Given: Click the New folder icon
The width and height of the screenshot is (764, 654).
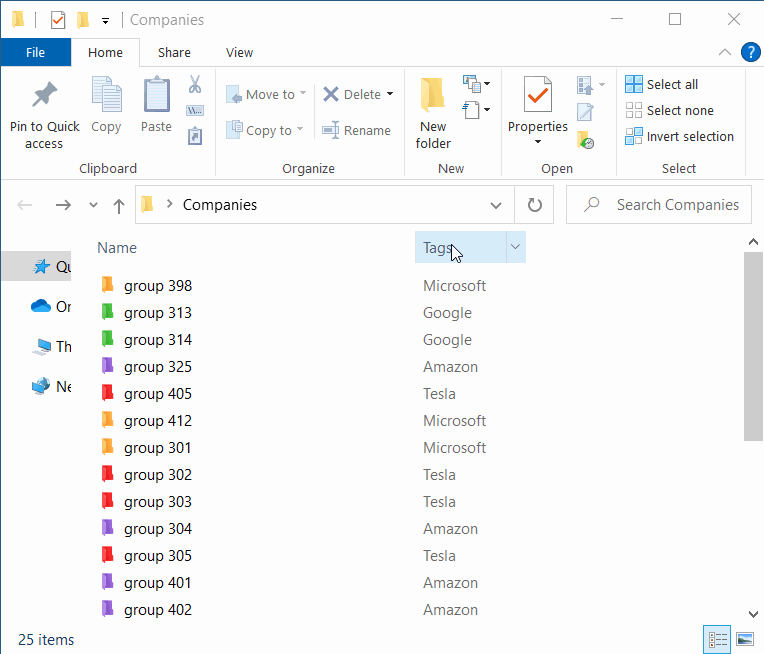Looking at the screenshot, I should click(x=433, y=94).
